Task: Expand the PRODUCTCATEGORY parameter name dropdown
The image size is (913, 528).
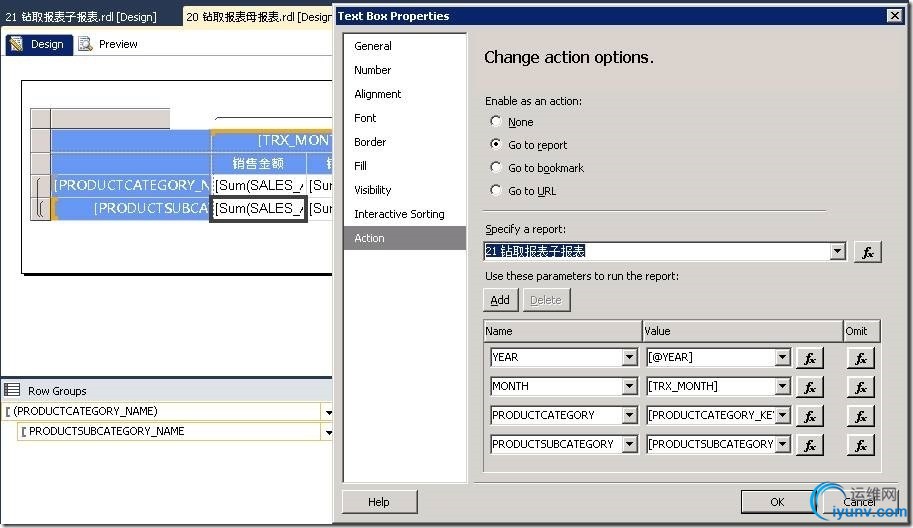Action: pyautogui.click(x=629, y=415)
